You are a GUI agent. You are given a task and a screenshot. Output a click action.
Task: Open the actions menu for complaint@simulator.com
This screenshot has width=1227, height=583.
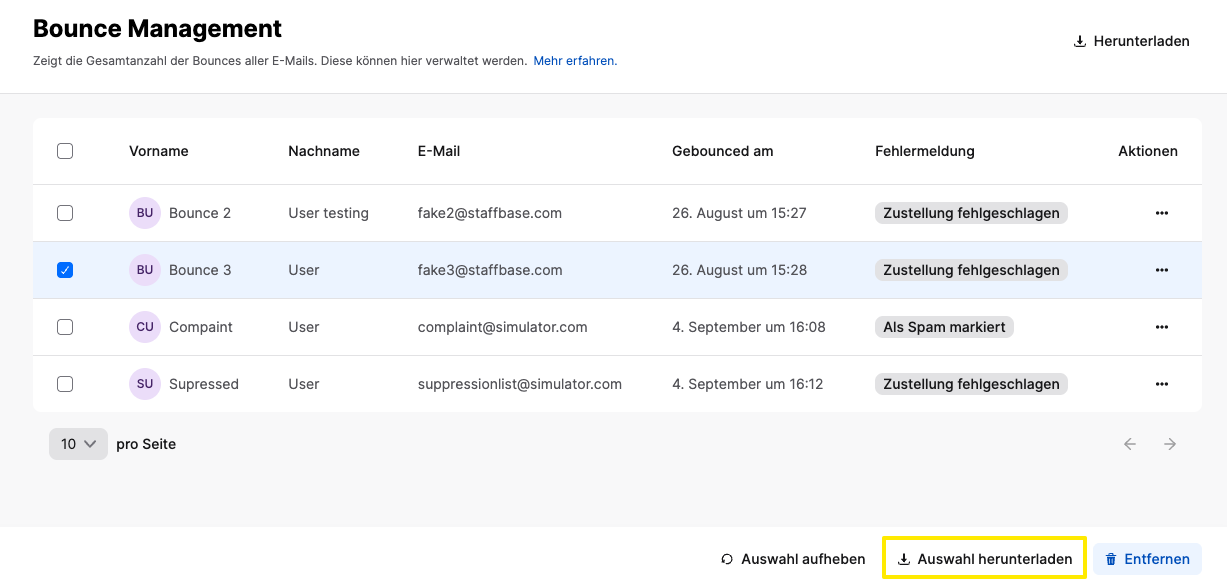pos(1162,327)
